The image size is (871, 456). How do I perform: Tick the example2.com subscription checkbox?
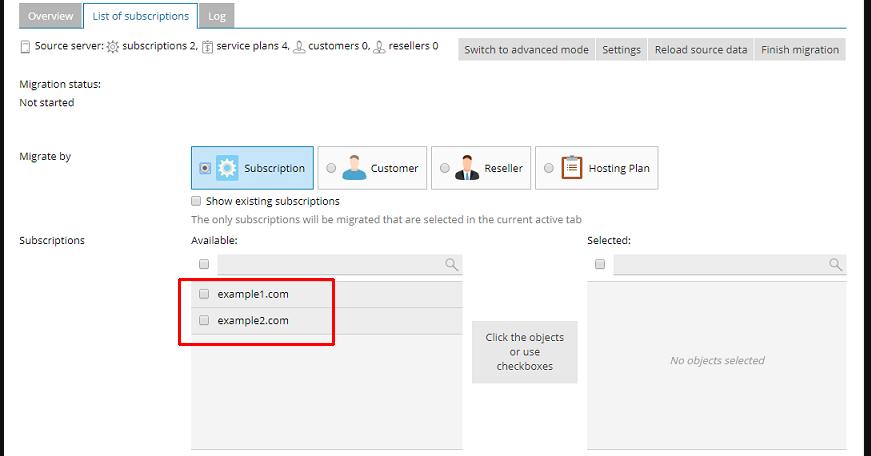coord(204,321)
